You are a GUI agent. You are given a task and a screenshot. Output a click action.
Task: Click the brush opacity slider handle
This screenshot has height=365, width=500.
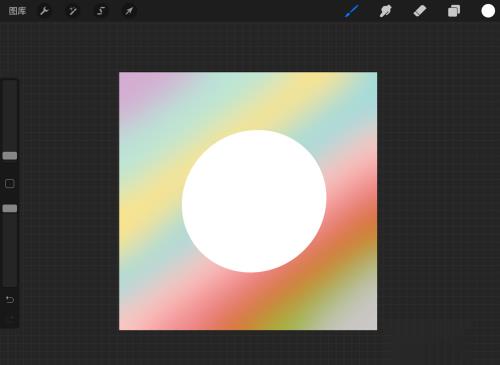tap(10, 208)
